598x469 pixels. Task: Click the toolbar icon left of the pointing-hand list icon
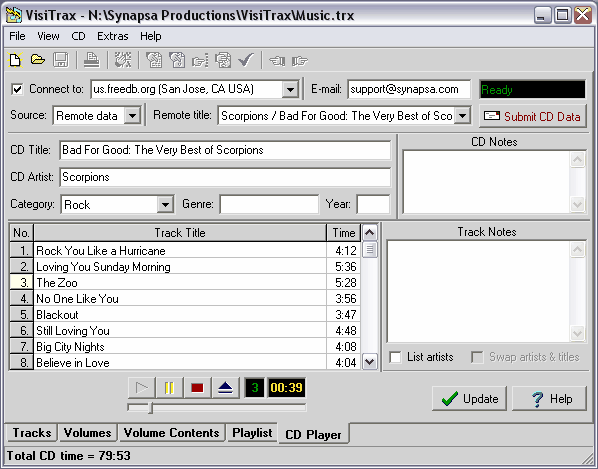point(177,60)
